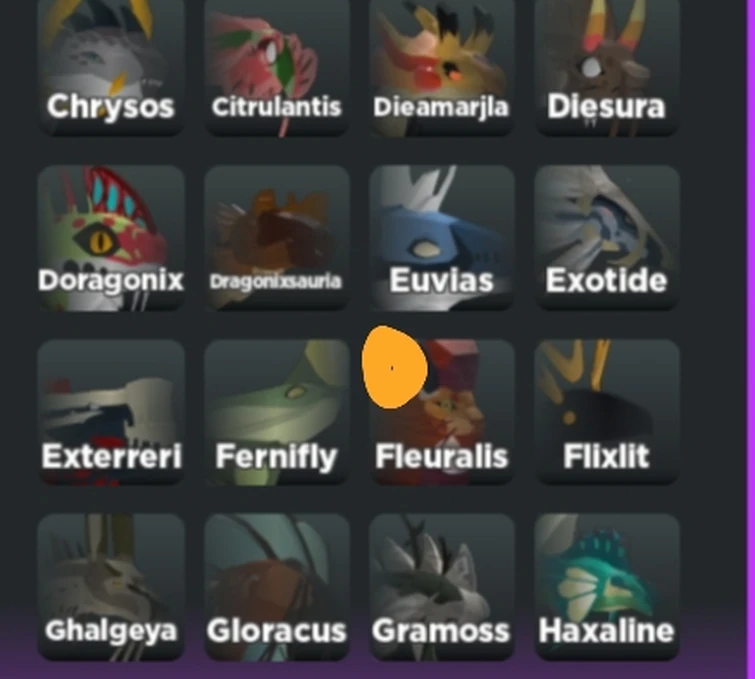The width and height of the screenshot is (755, 679).
Task: Click the Dragonixsauria creature tile
Action: (277, 238)
